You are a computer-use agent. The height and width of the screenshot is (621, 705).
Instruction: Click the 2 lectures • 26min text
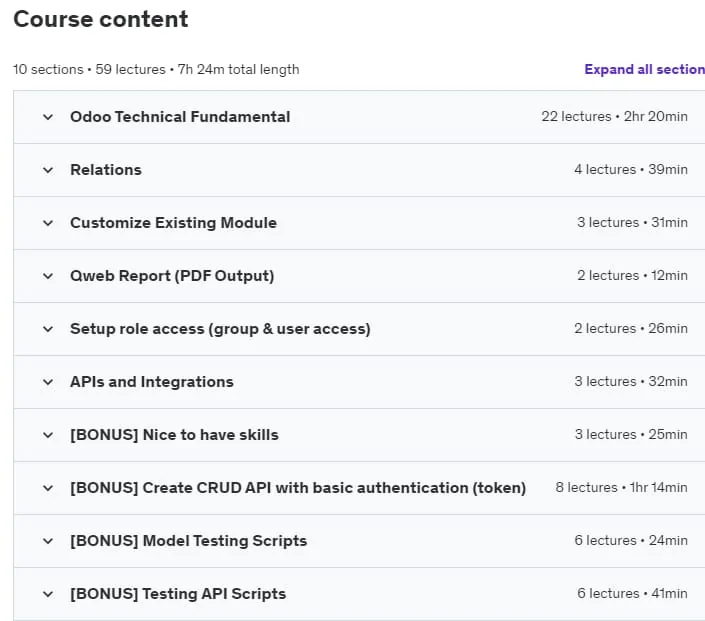coord(631,329)
